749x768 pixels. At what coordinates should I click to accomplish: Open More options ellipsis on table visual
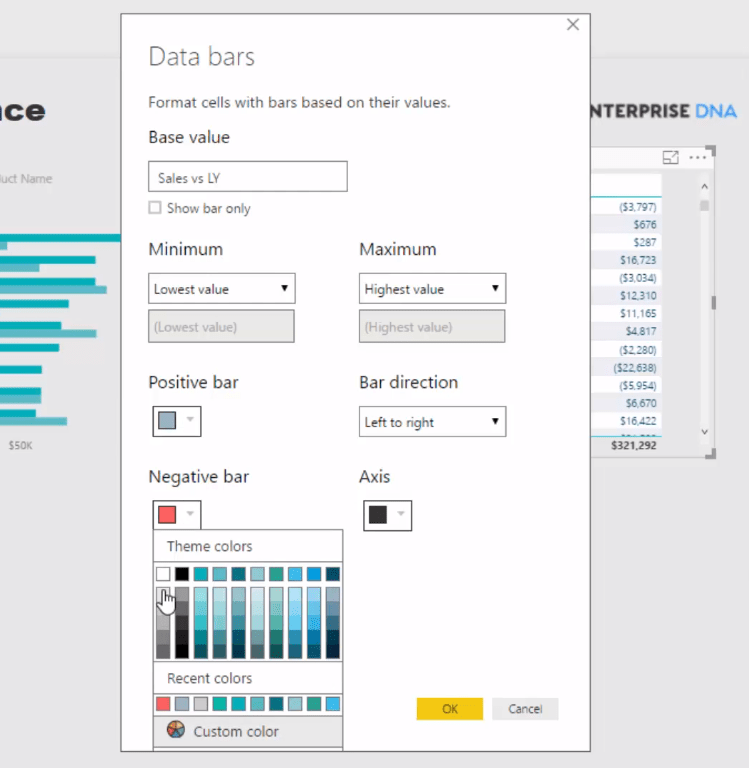pyautogui.click(x=697, y=157)
